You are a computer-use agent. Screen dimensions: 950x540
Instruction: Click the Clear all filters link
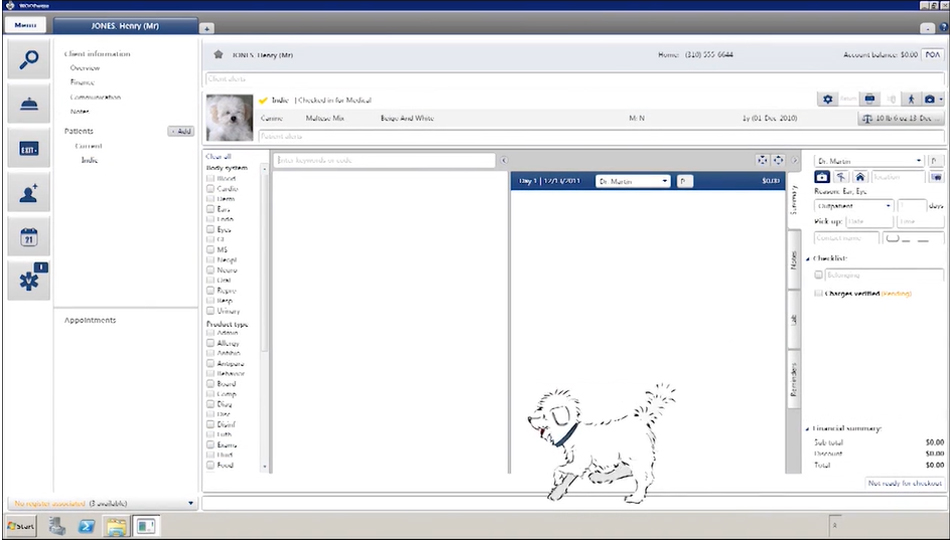tap(218, 157)
